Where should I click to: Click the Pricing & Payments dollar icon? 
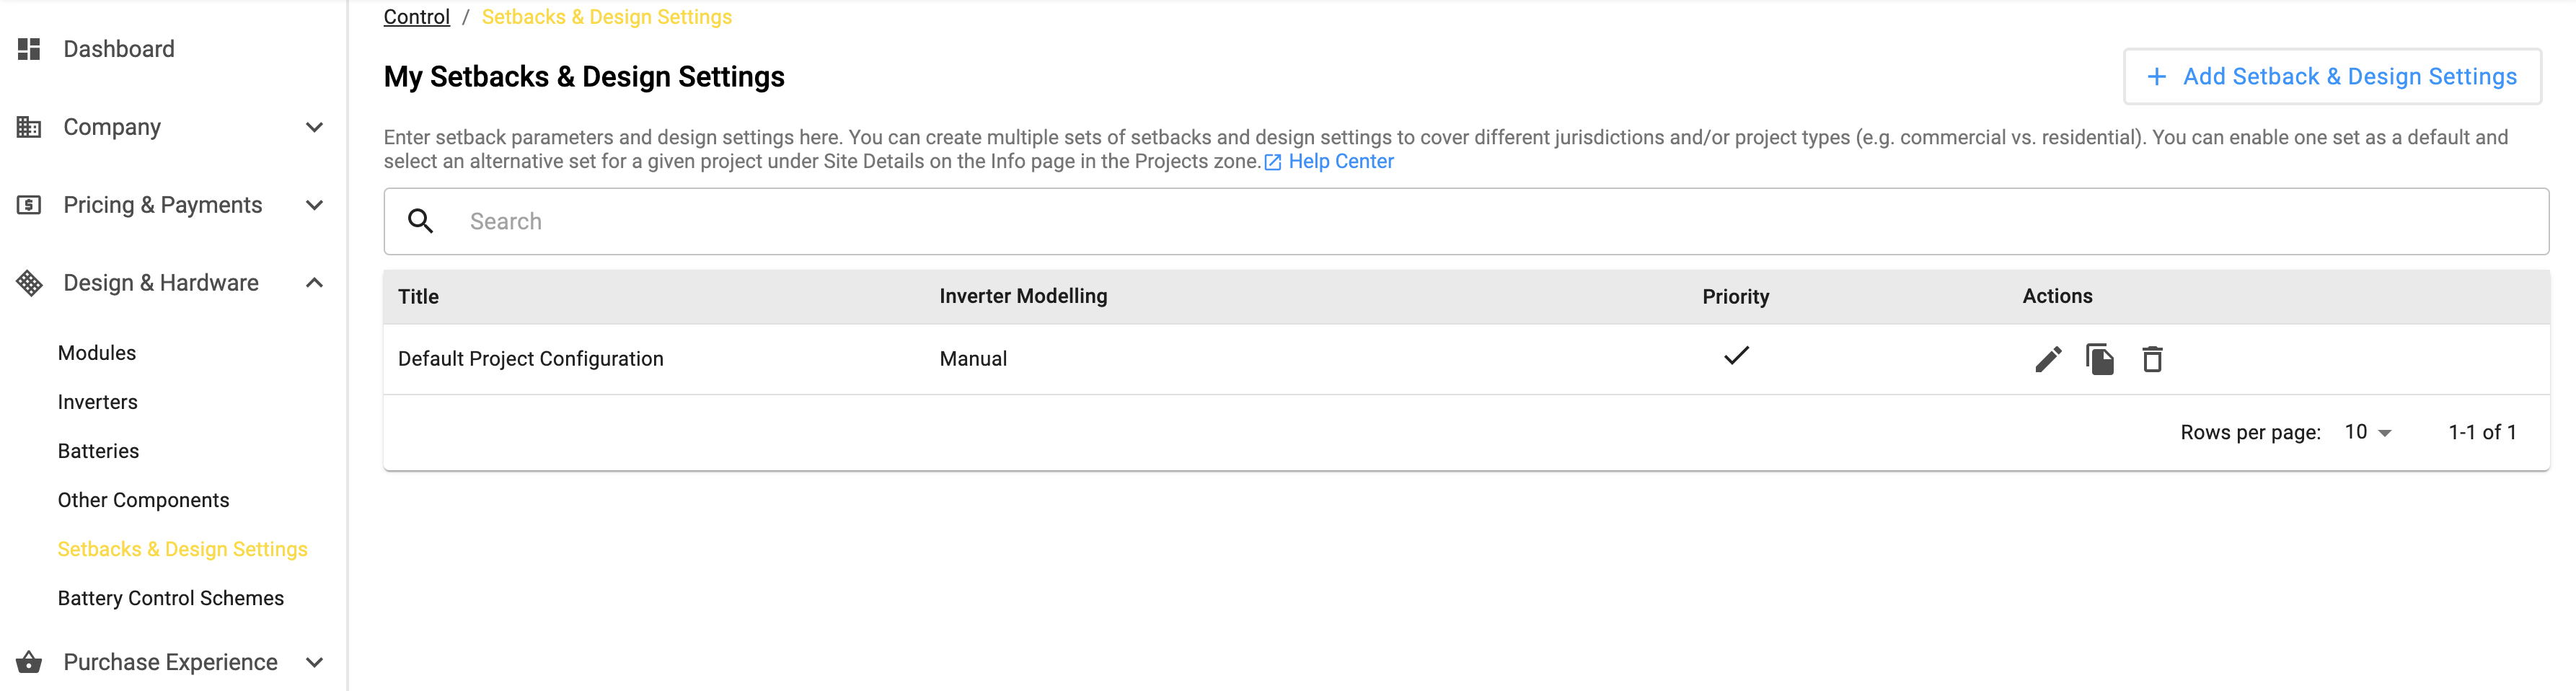coord(29,205)
